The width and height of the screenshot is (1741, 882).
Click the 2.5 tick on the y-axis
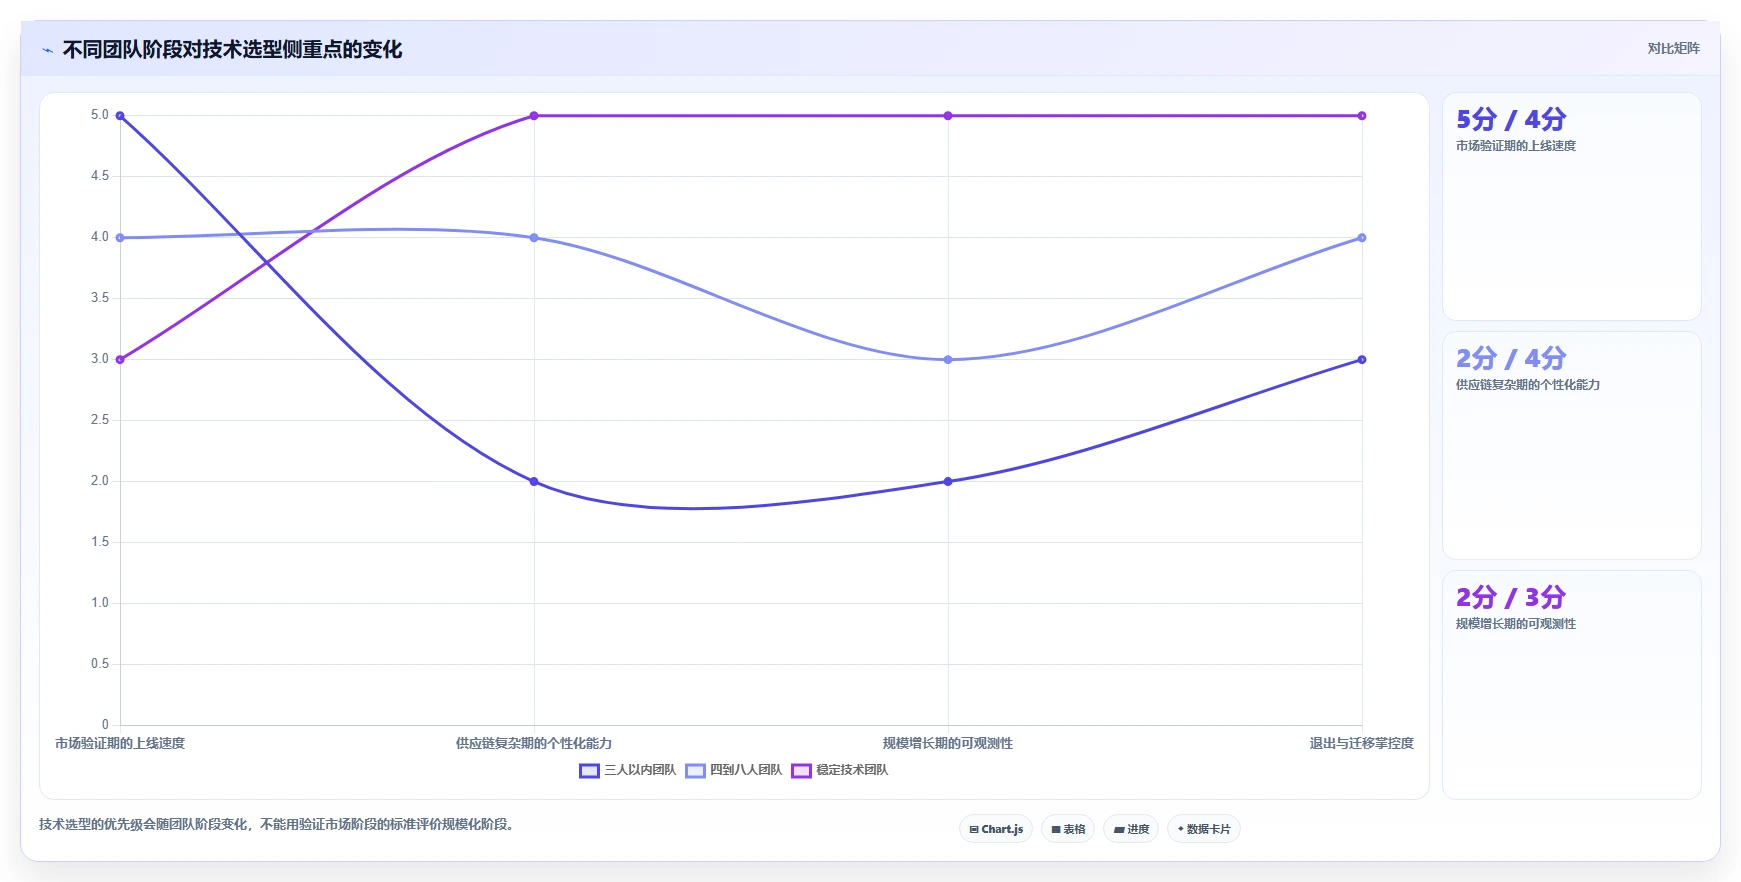point(100,420)
